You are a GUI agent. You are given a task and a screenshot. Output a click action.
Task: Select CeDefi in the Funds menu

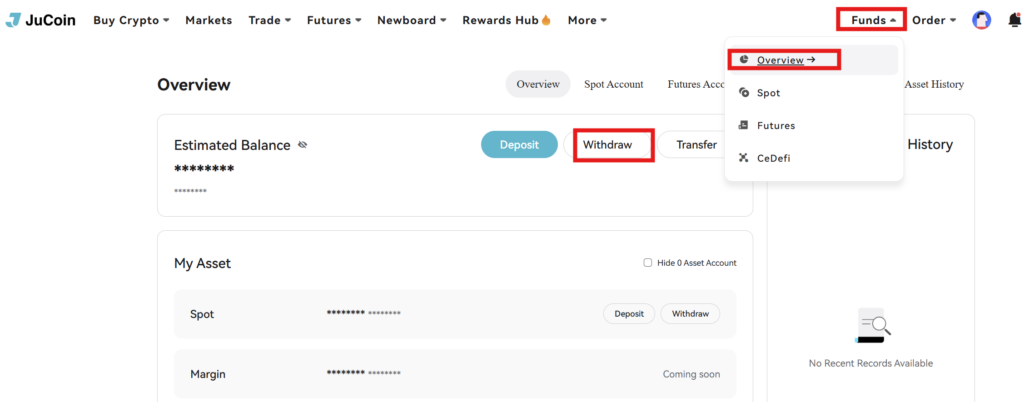click(x=814, y=158)
